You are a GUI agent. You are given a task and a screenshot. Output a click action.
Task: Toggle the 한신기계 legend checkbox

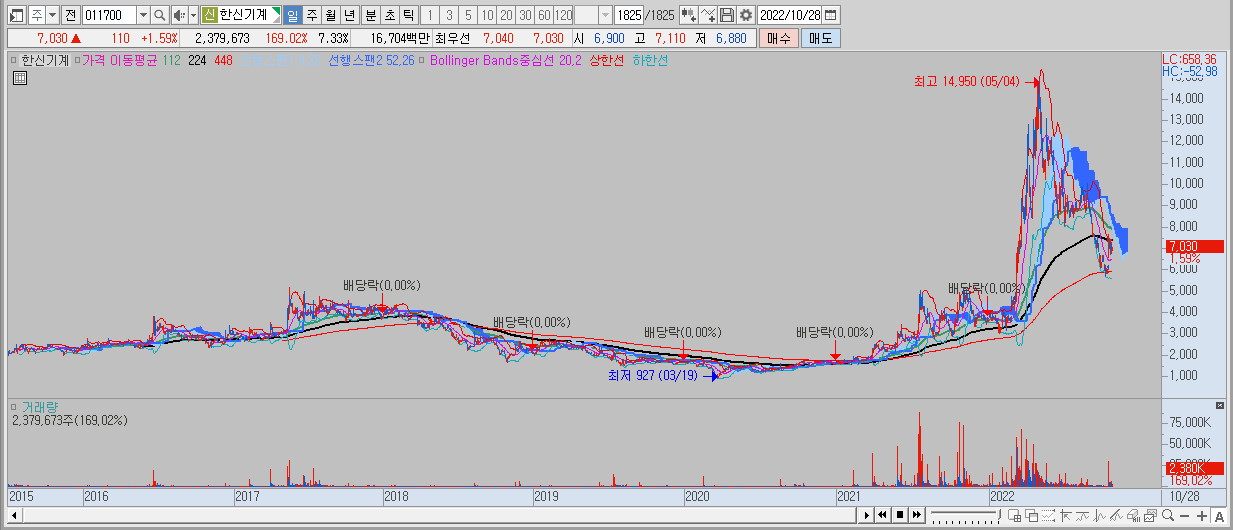coord(14,60)
